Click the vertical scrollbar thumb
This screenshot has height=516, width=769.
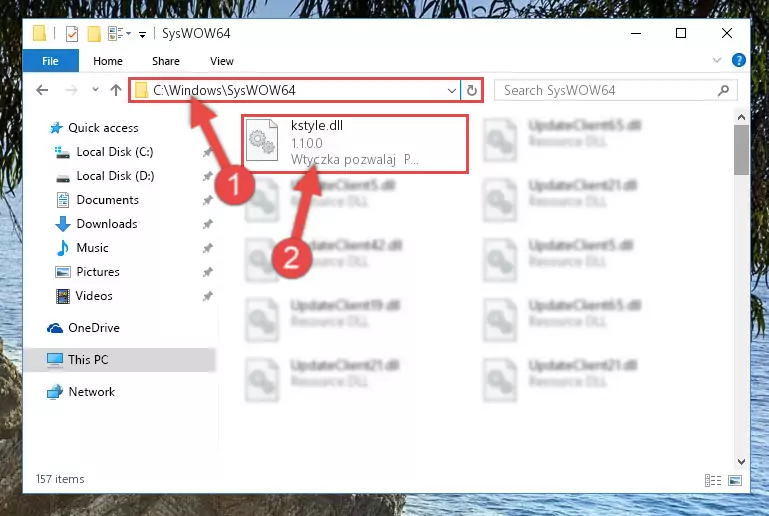(x=741, y=150)
